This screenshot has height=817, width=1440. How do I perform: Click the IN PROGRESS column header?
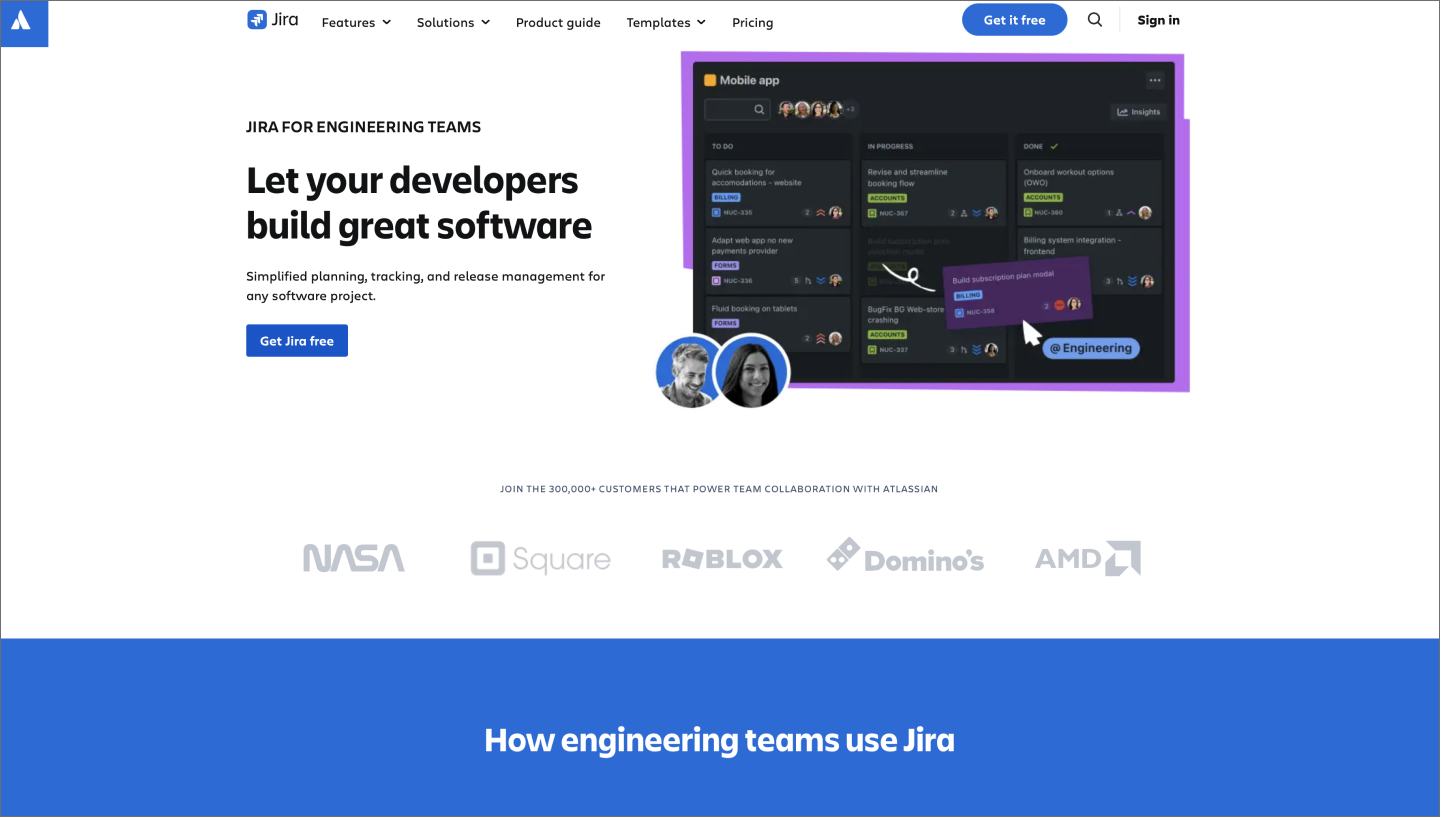(890, 146)
